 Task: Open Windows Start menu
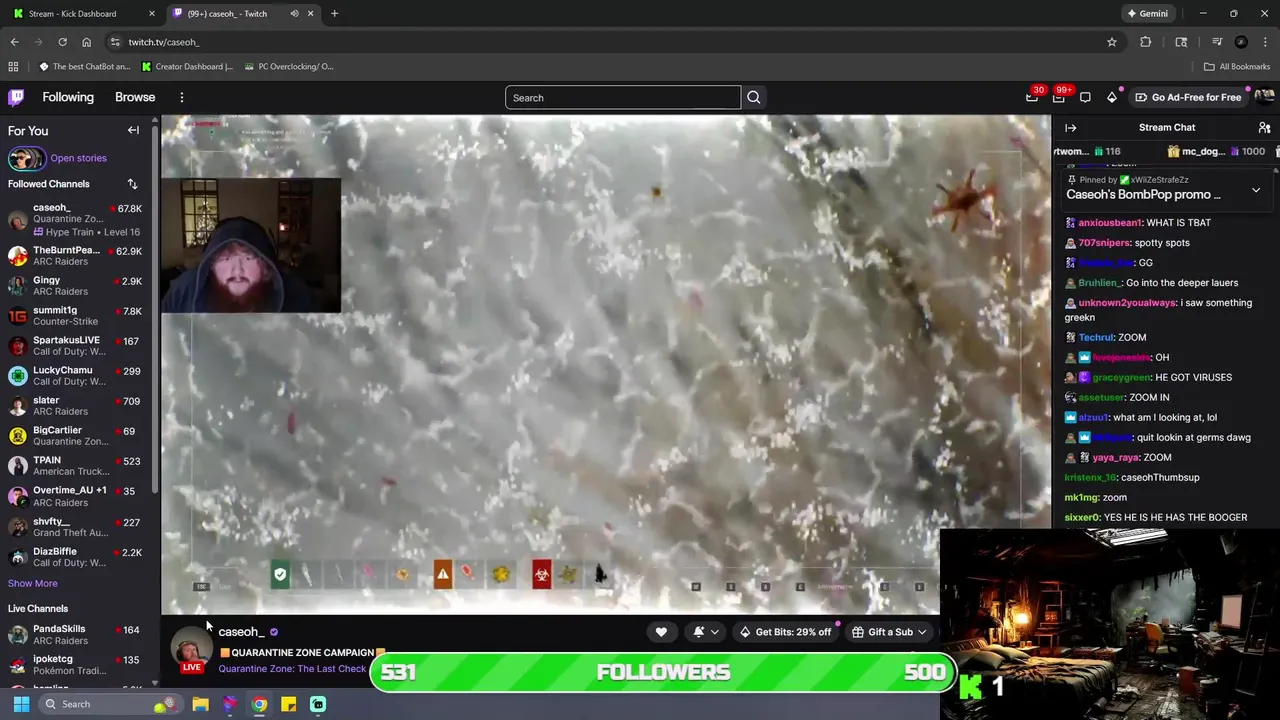[x=21, y=704]
